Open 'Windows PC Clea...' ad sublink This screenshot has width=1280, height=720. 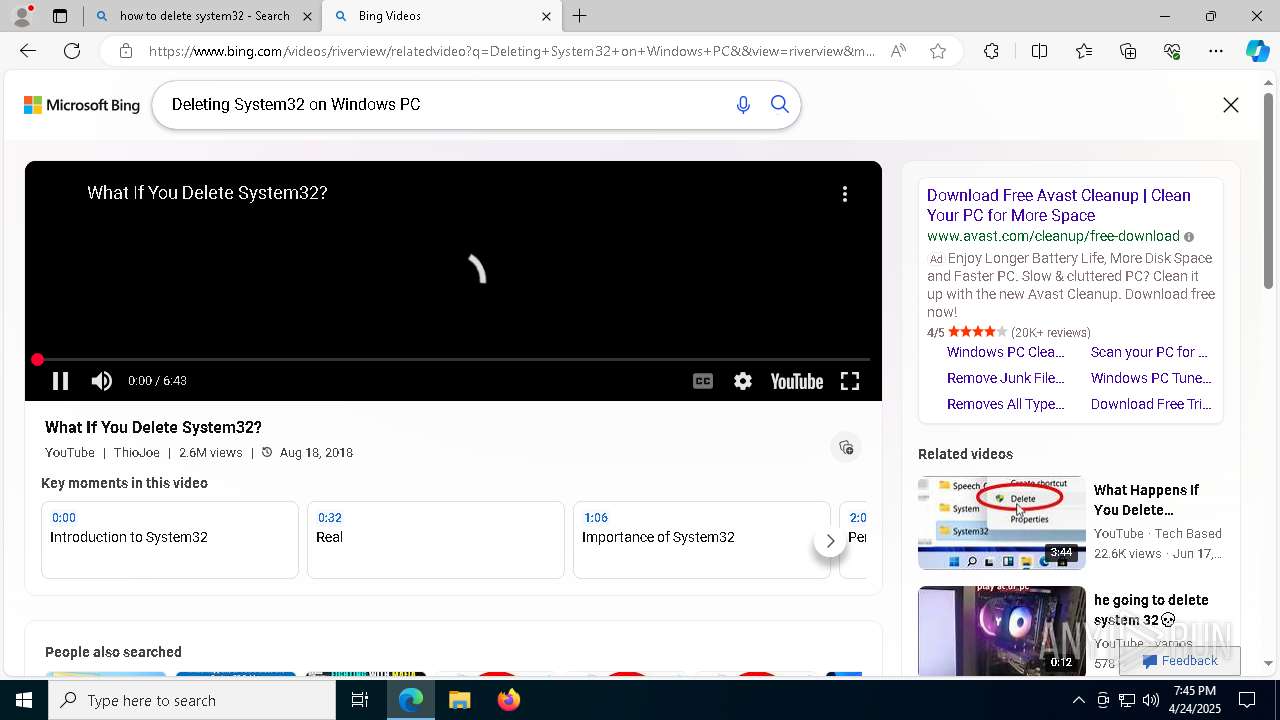[x=1006, y=352]
